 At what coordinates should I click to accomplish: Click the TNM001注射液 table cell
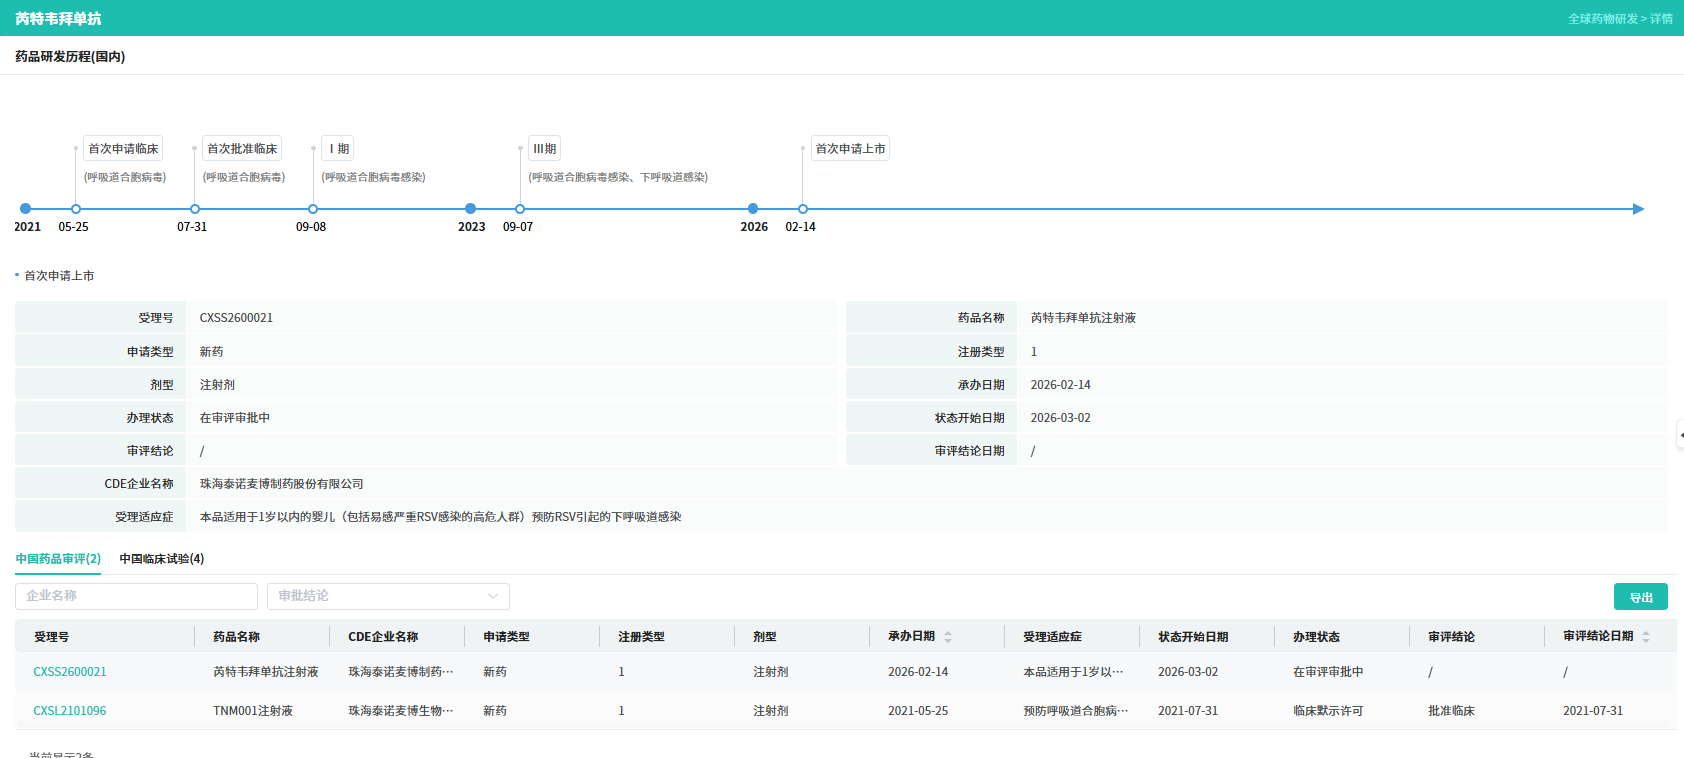pos(253,711)
